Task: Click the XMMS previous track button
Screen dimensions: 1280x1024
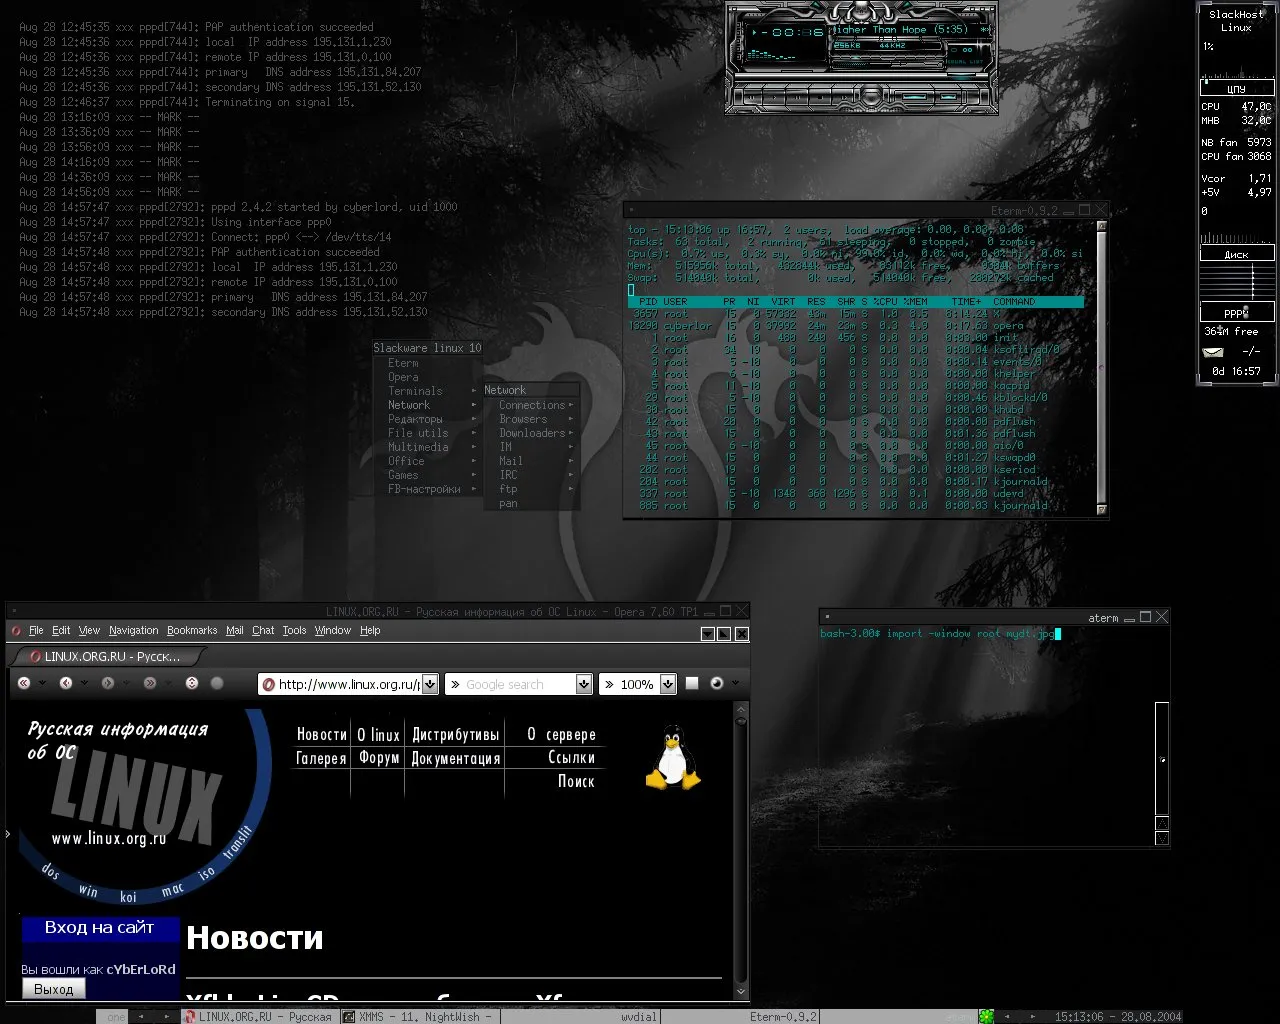Action: click(752, 97)
